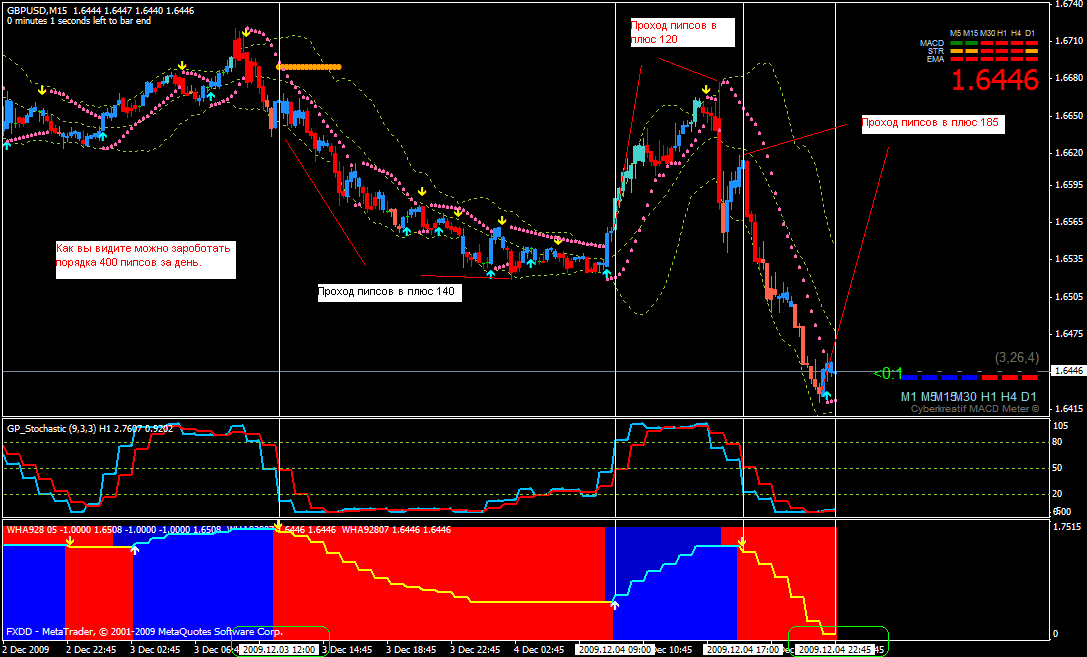This screenshot has height=657, width=1087.
Task: Click the large red 1.6446 price display
Action: 994,81
